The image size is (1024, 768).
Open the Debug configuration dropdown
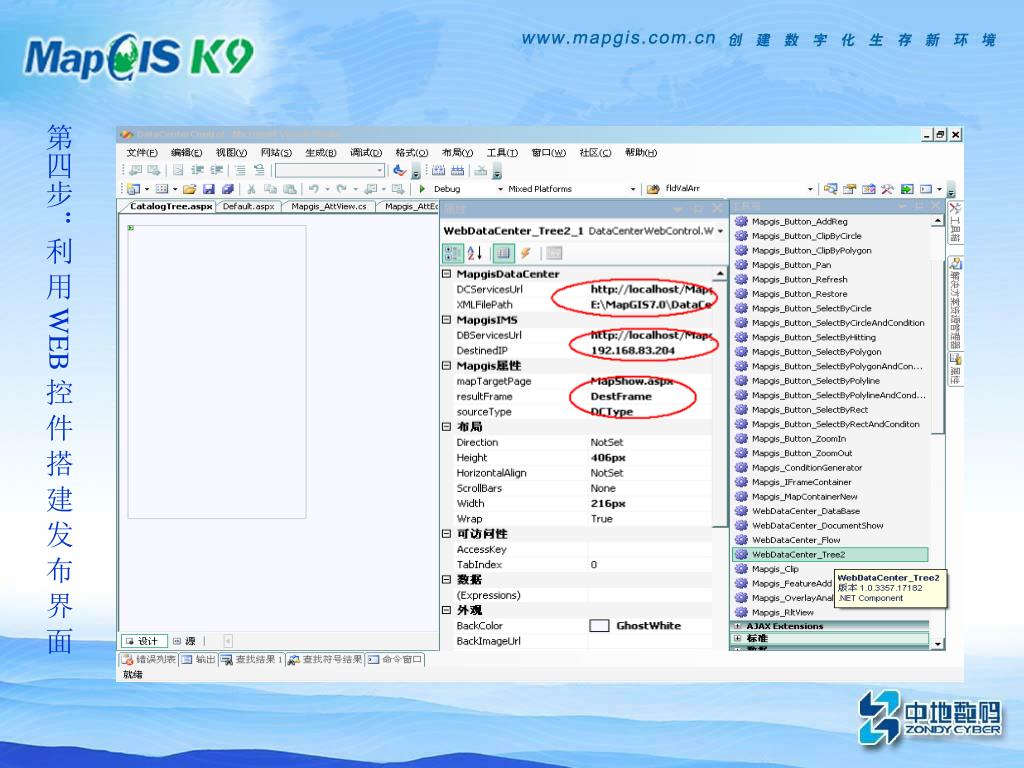pyautogui.click(x=501, y=189)
